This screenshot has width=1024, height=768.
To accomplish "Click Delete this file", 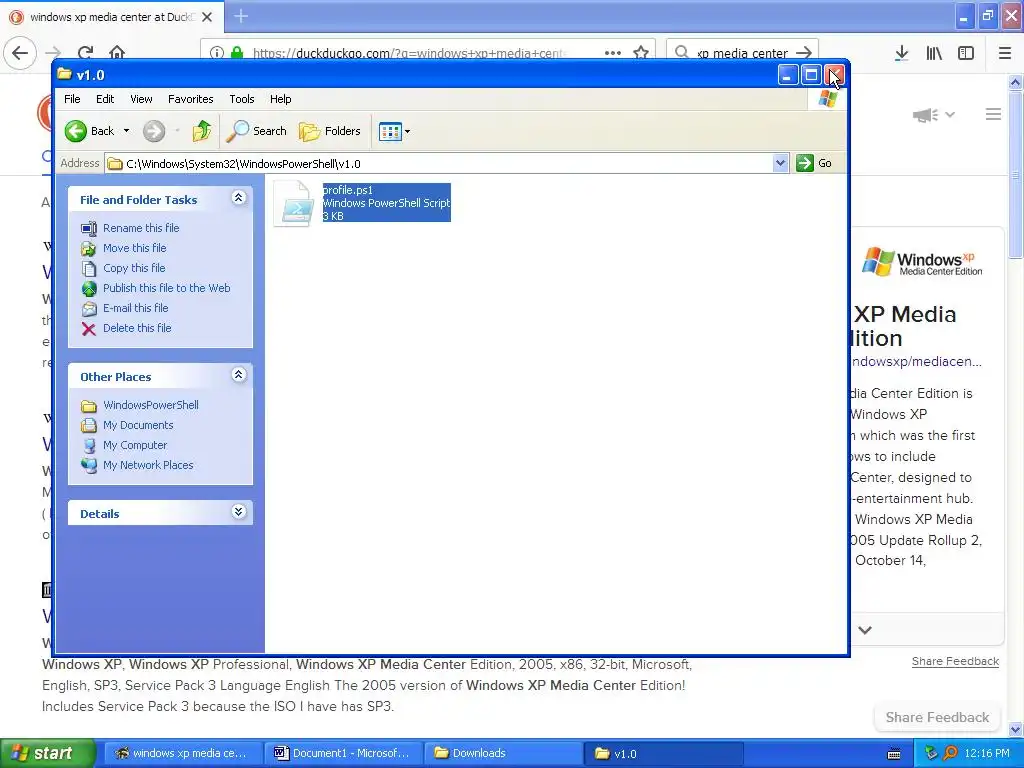I will tap(137, 328).
